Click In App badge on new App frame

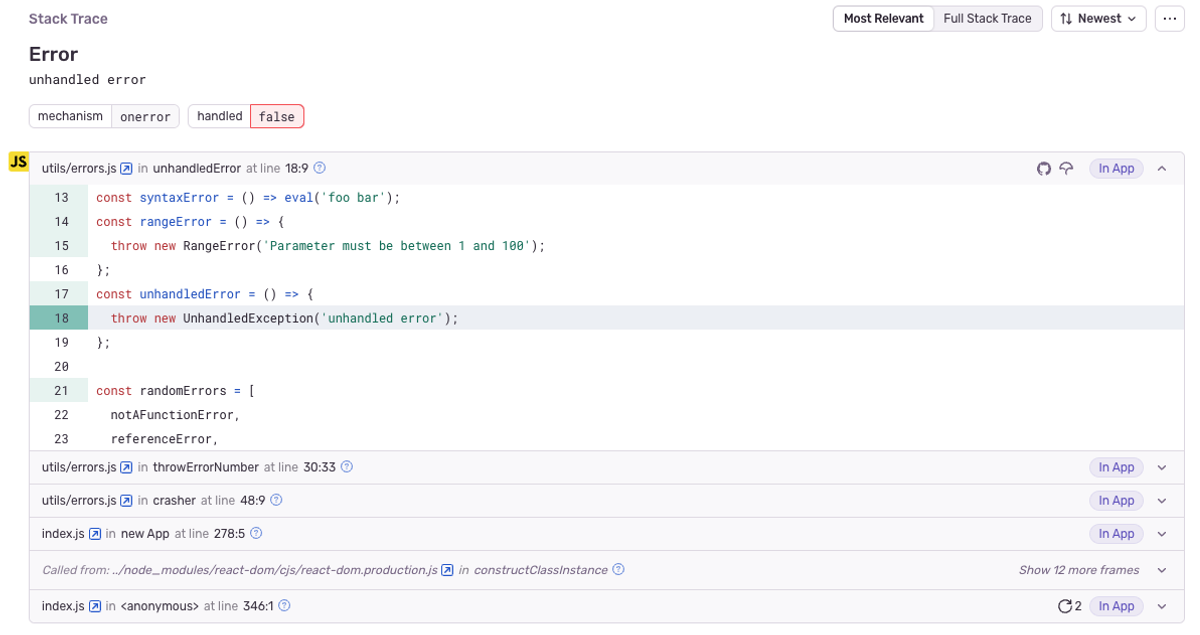coord(1116,534)
